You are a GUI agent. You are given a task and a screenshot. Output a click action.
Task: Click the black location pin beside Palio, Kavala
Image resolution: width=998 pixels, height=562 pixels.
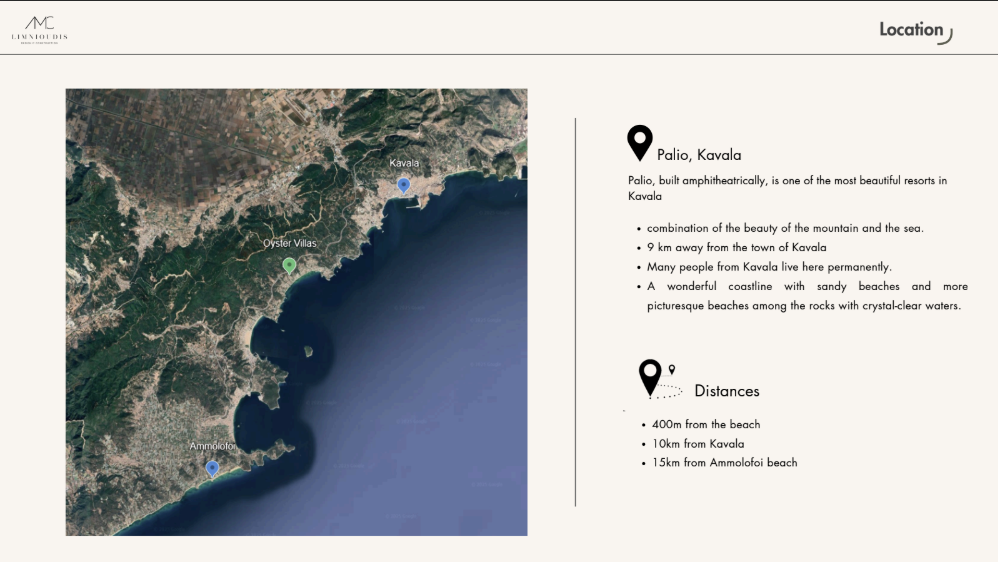[640, 143]
